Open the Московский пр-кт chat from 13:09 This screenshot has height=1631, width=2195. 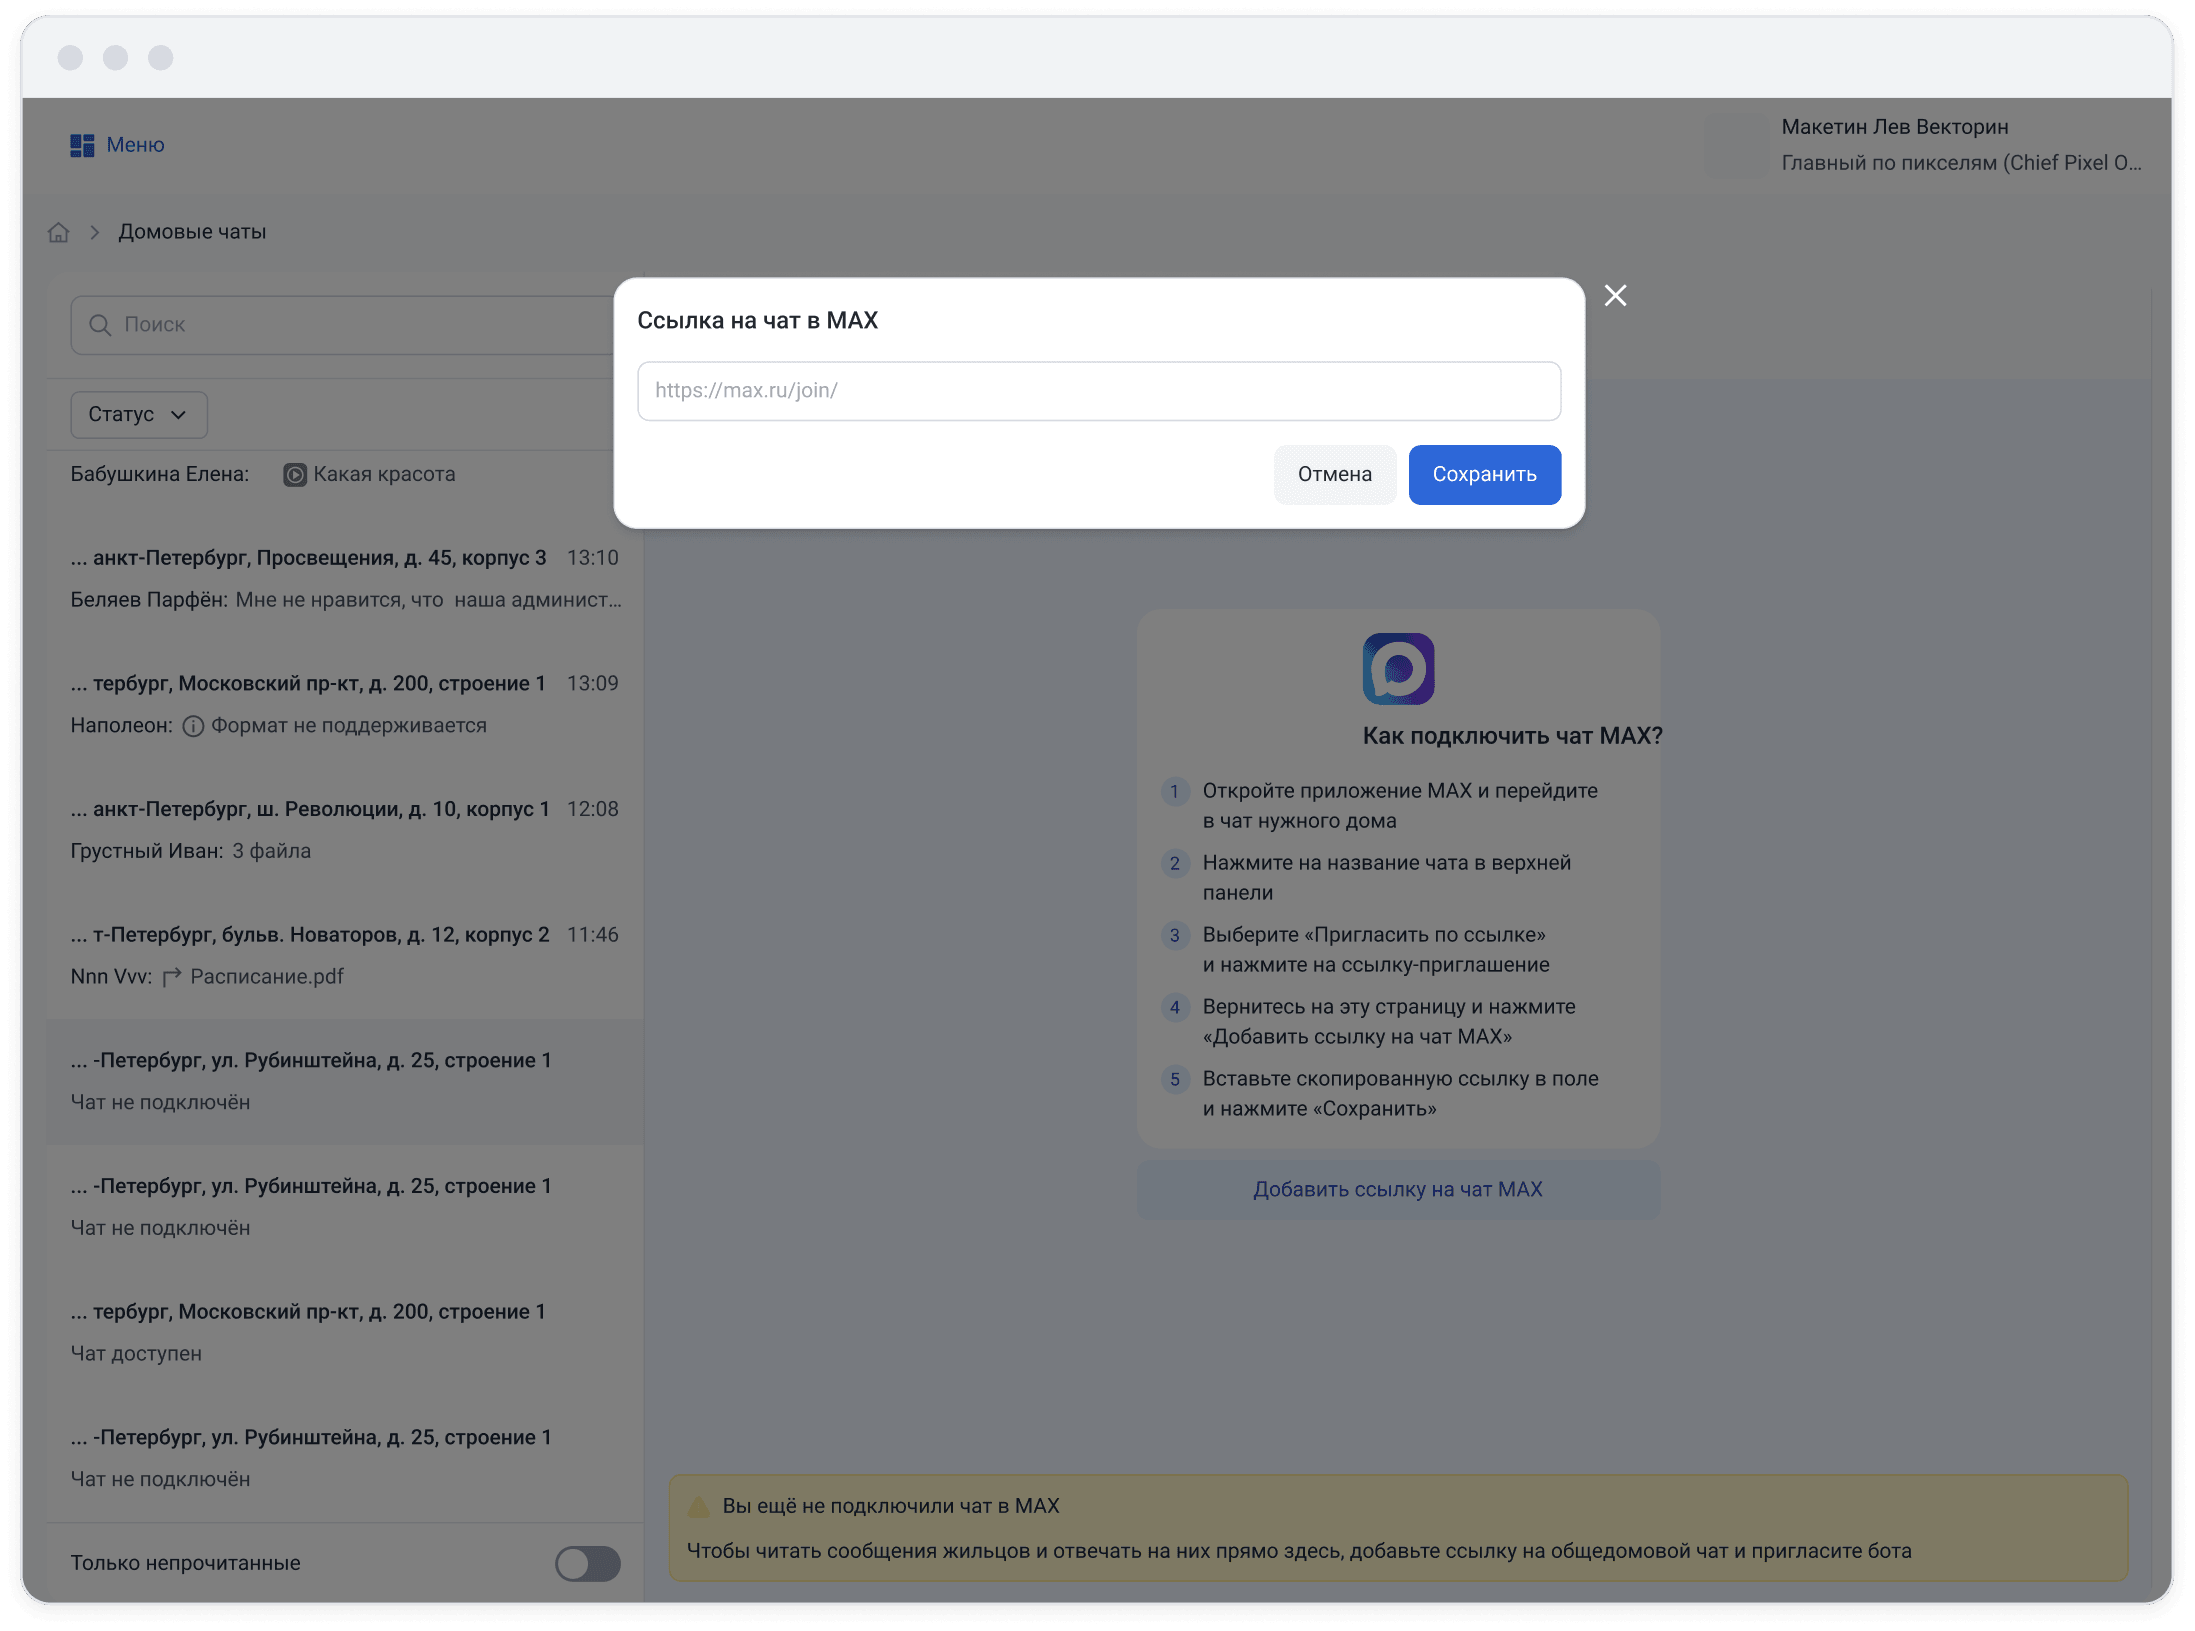click(345, 705)
